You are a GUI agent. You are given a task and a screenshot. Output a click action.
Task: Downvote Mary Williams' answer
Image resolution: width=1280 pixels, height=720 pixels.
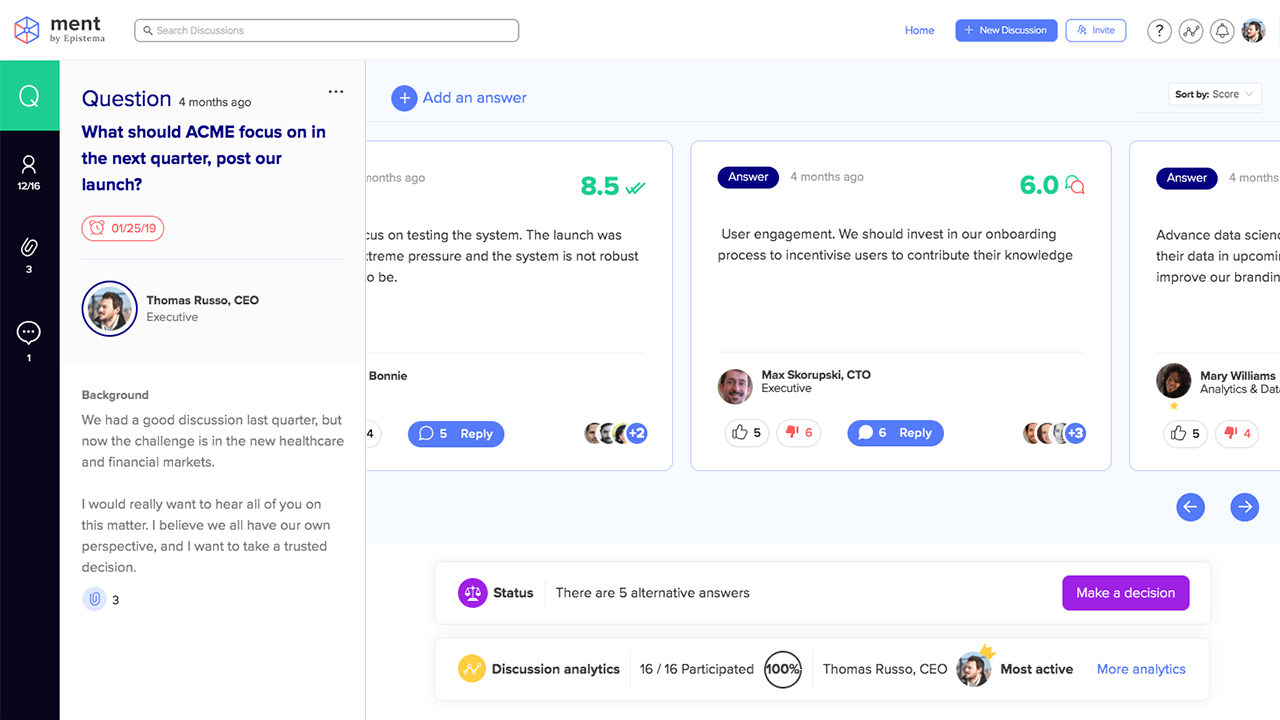coord(1237,433)
